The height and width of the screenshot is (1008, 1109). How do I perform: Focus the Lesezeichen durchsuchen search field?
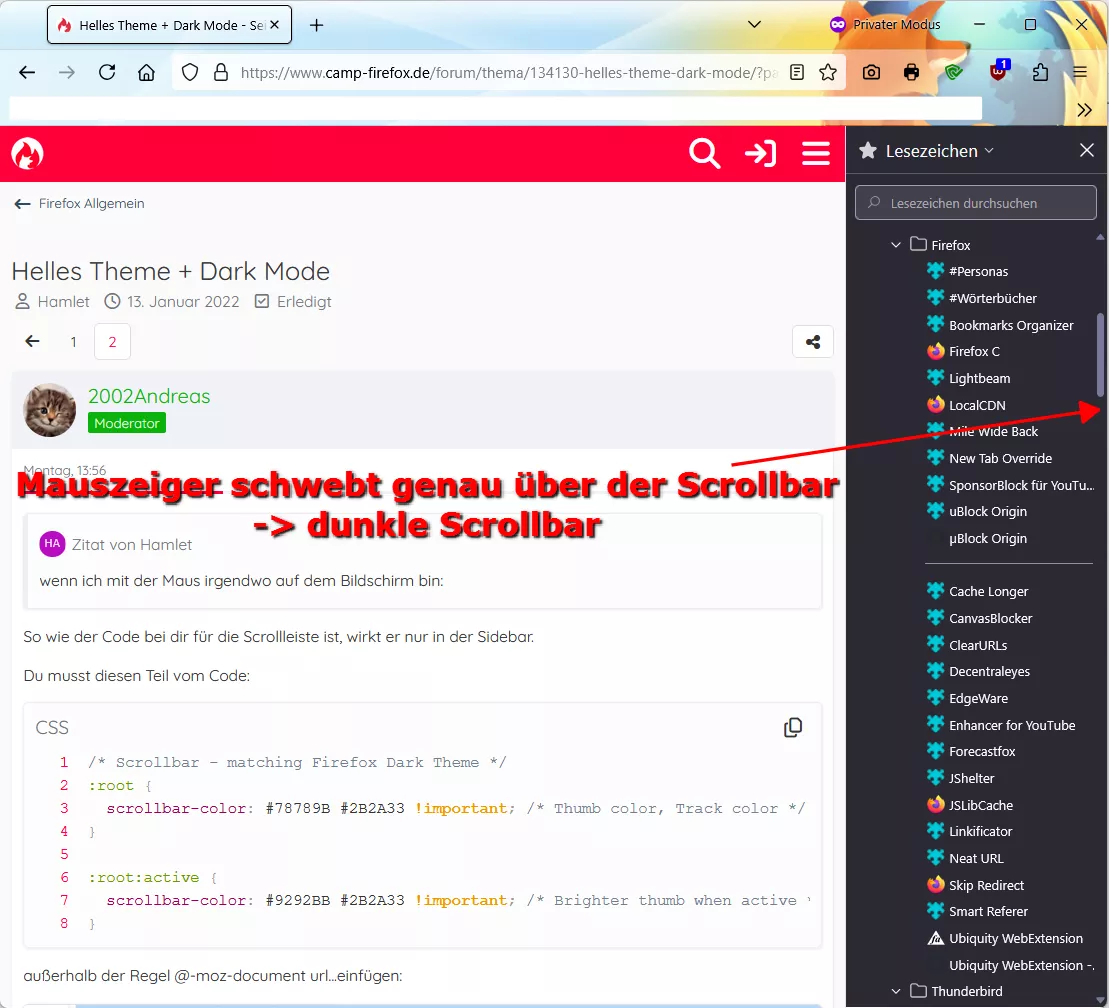click(x=975, y=203)
